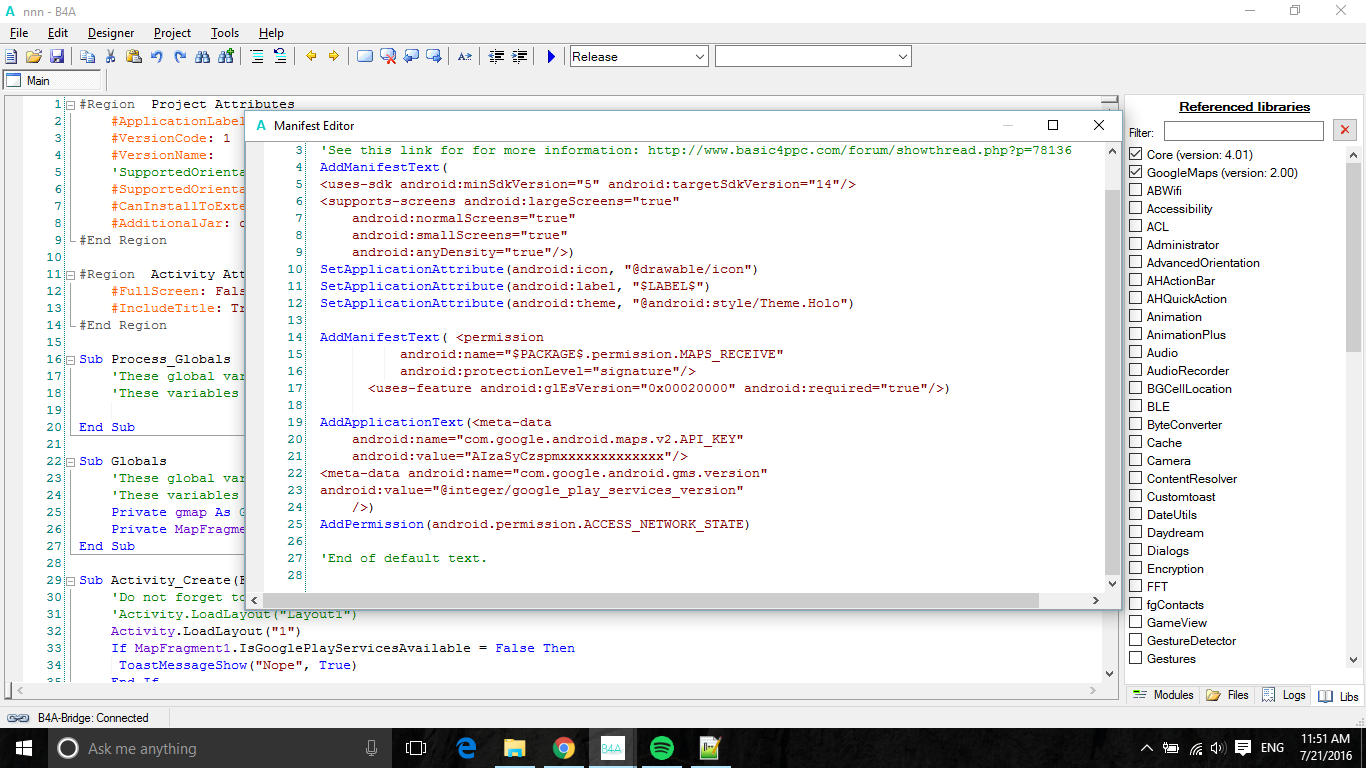Open the Tools menu

coord(225,33)
